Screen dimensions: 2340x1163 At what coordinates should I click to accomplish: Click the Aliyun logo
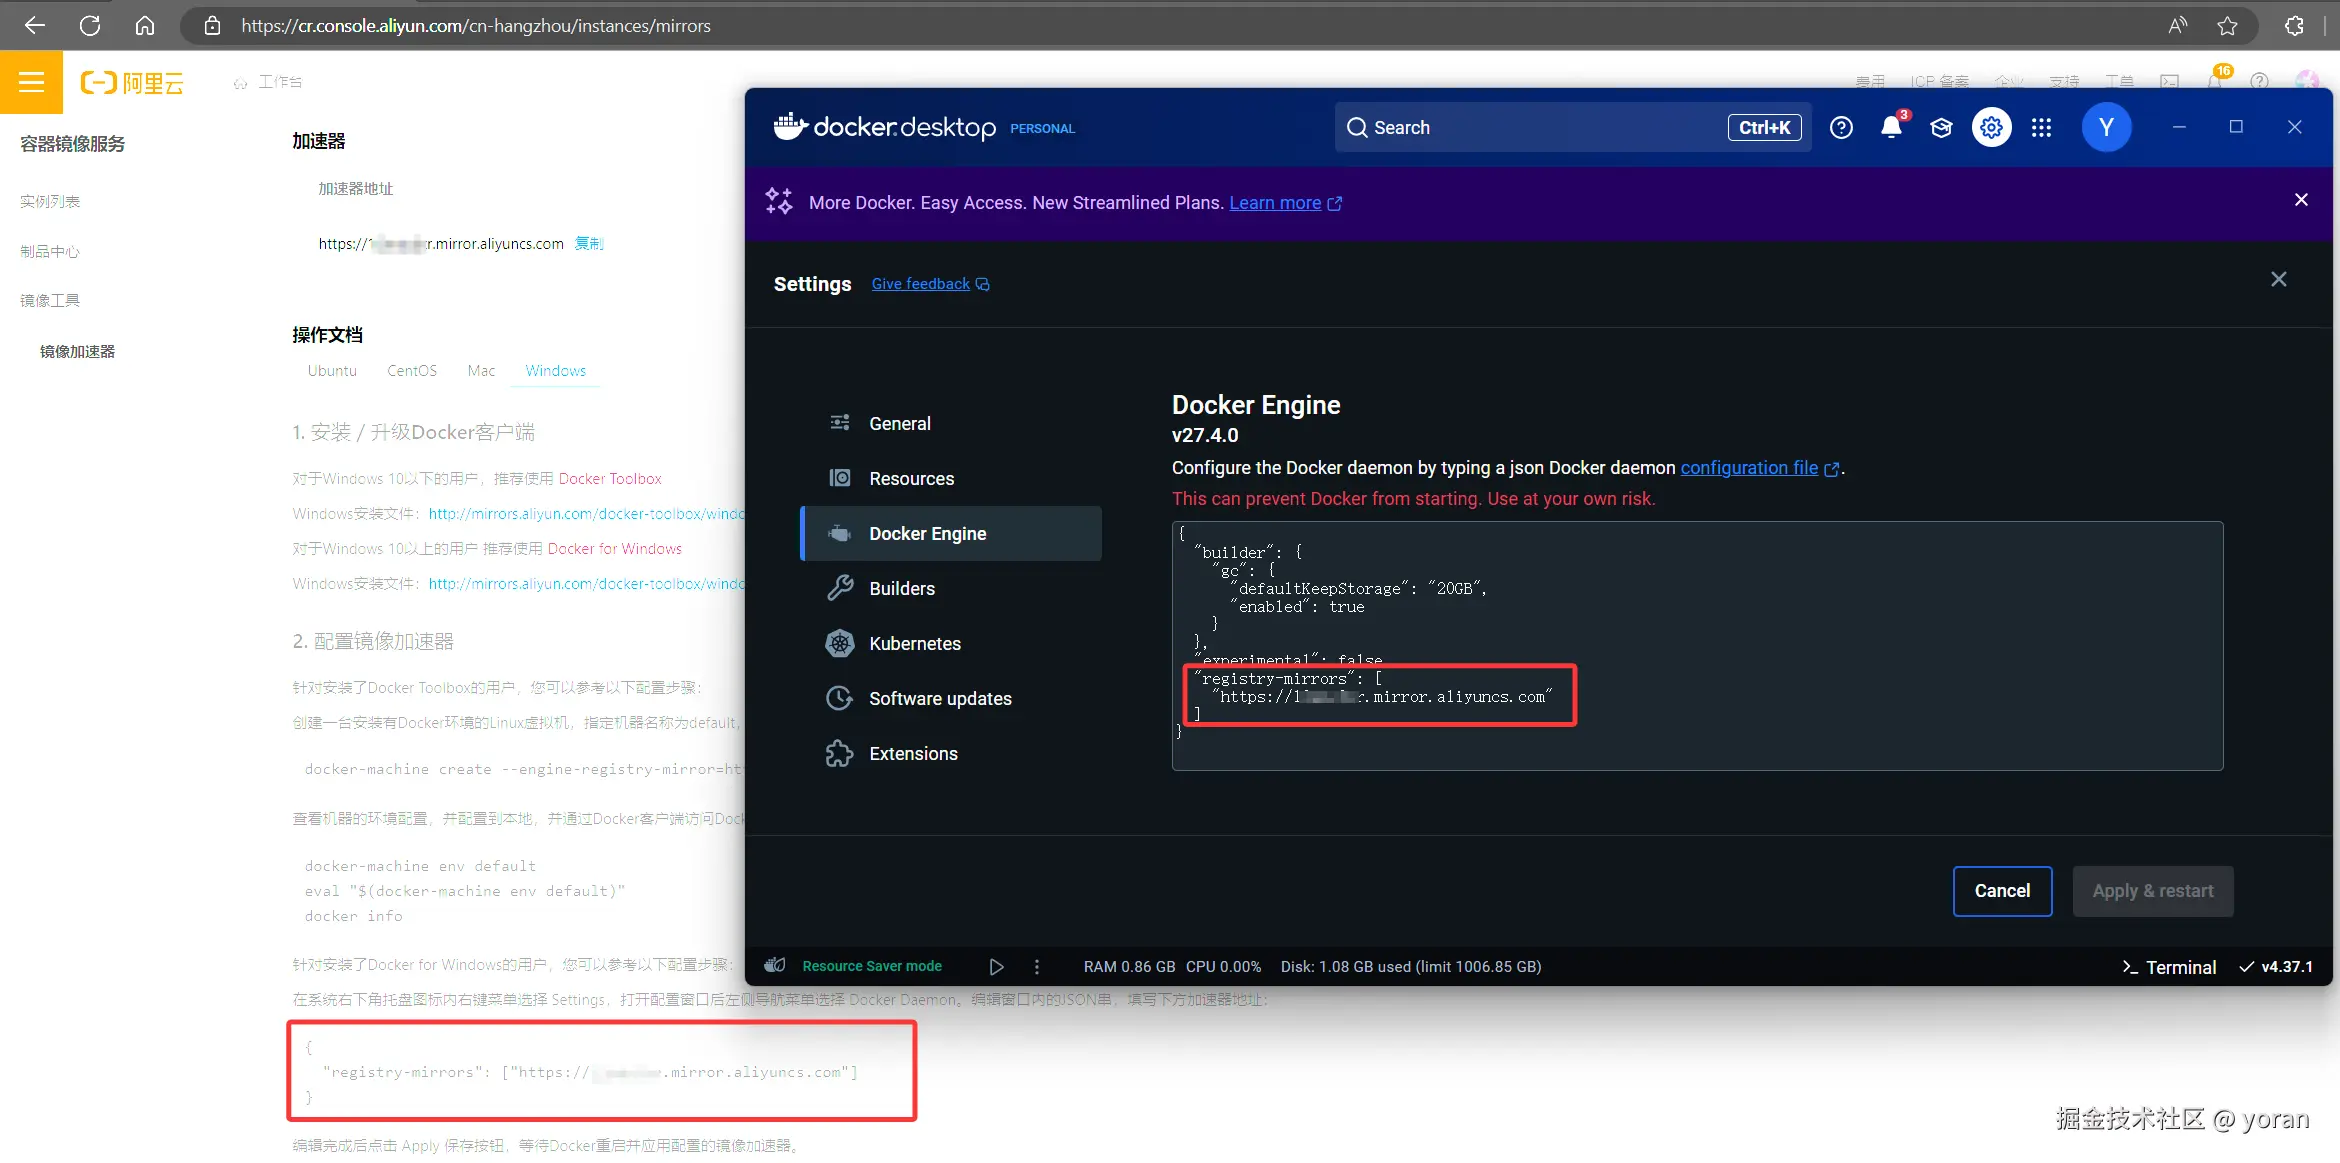click(x=132, y=82)
